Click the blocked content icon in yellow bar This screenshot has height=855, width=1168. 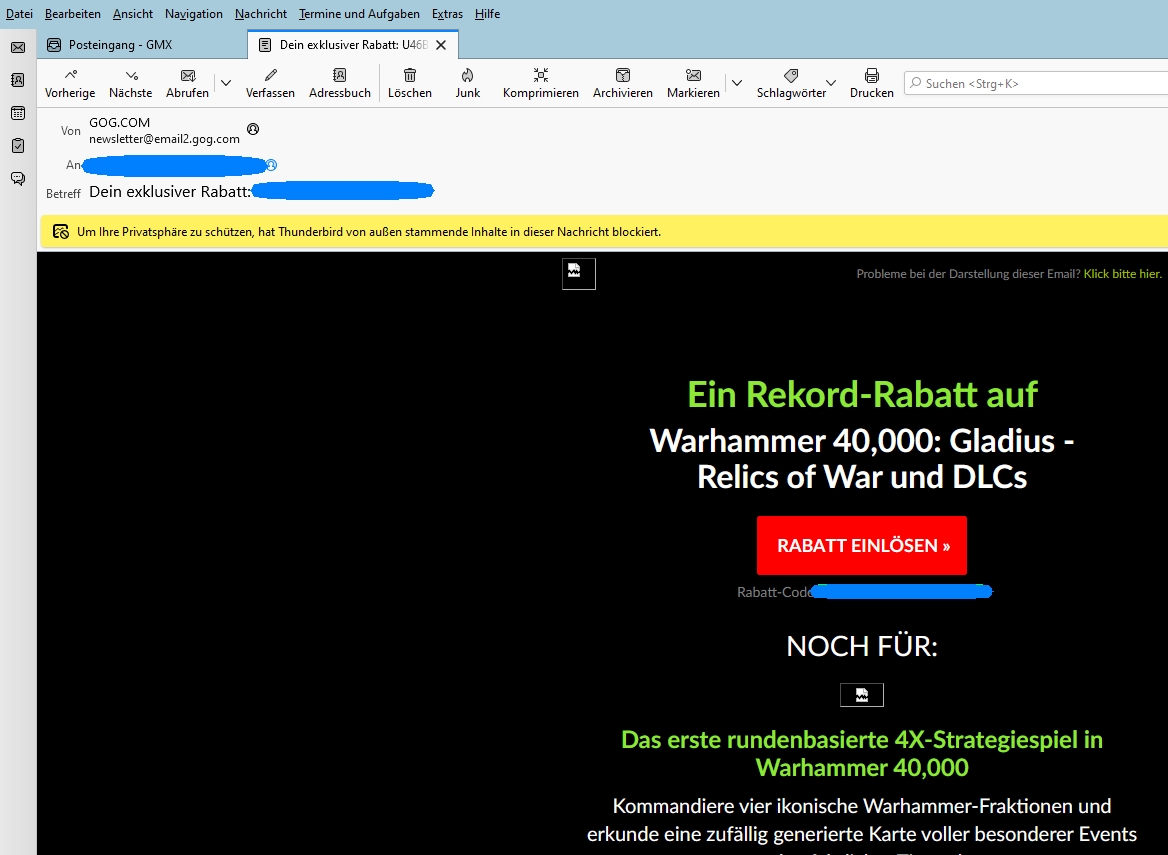click(x=61, y=232)
